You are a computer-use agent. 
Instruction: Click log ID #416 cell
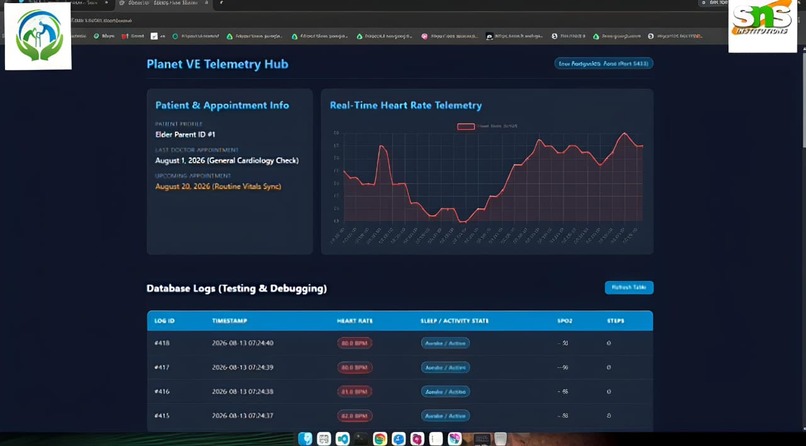[162, 392]
